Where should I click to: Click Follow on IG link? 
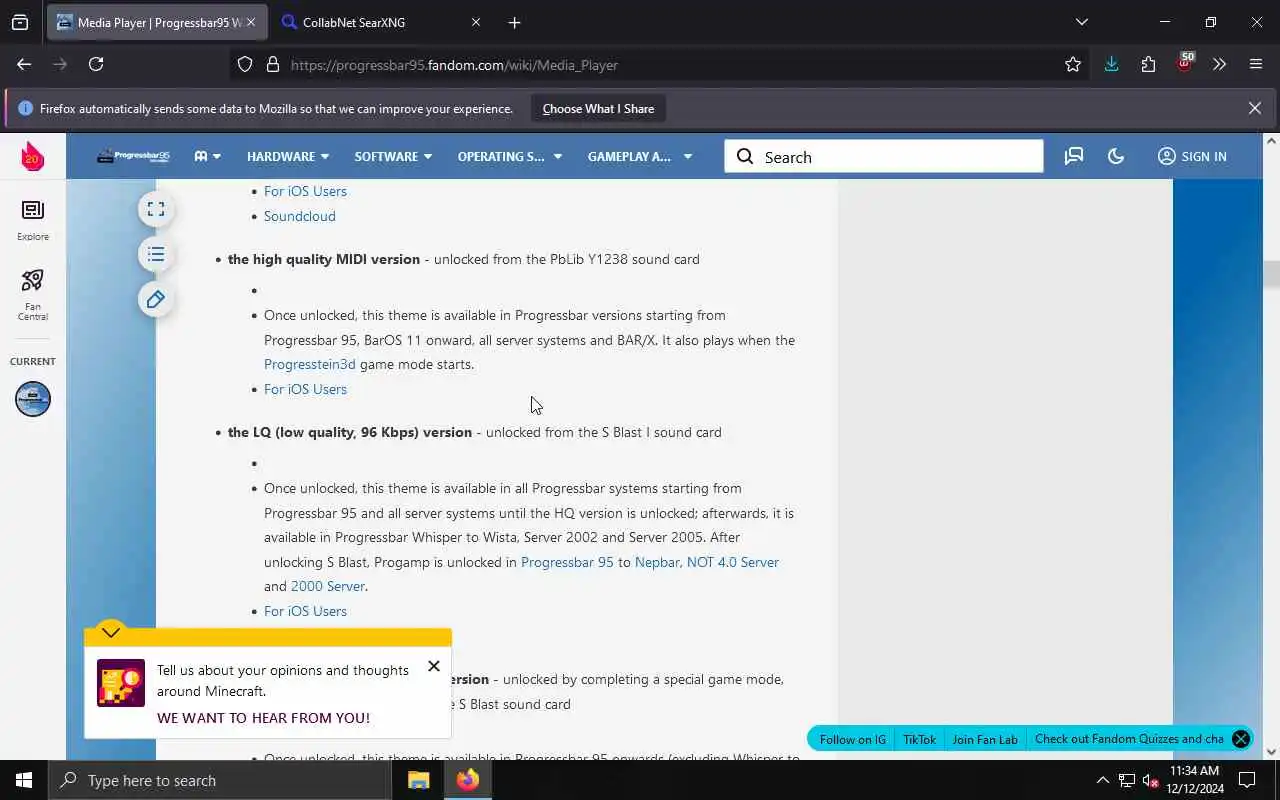[853, 739]
